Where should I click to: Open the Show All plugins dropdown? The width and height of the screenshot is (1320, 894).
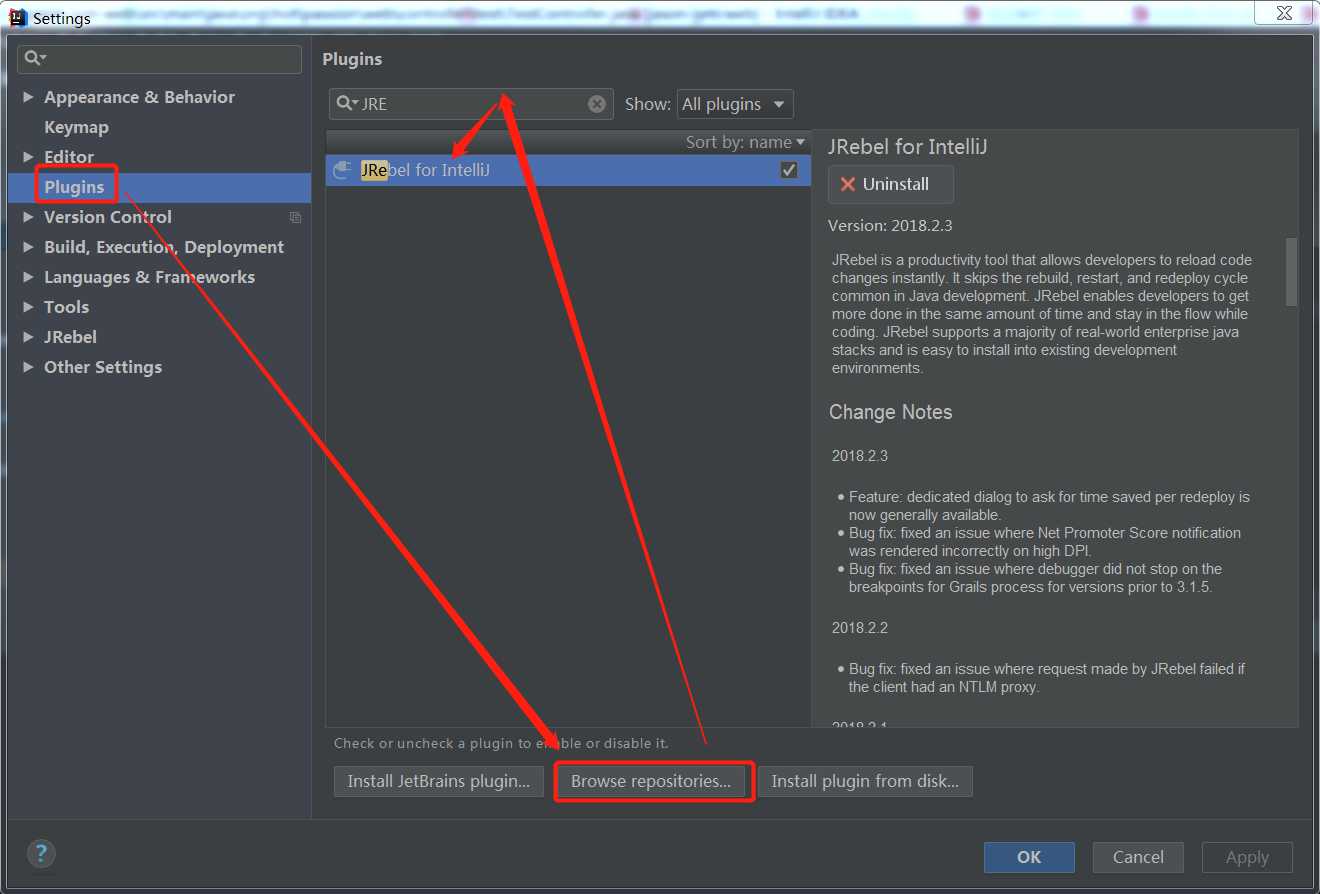735,104
